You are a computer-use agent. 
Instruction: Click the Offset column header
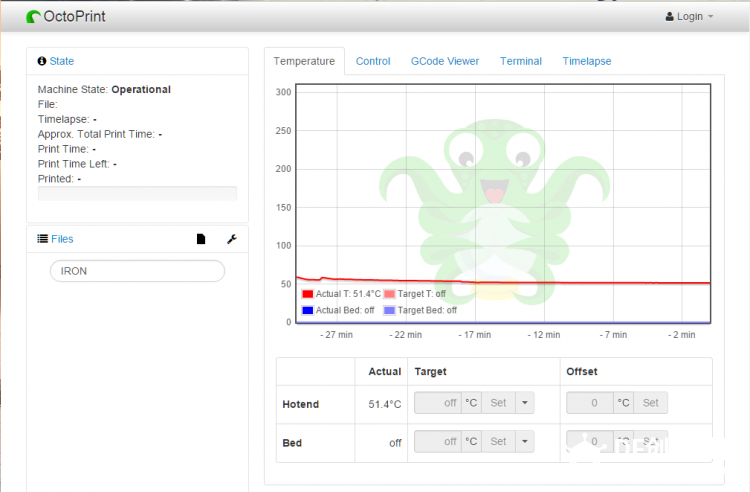tap(582, 372)
